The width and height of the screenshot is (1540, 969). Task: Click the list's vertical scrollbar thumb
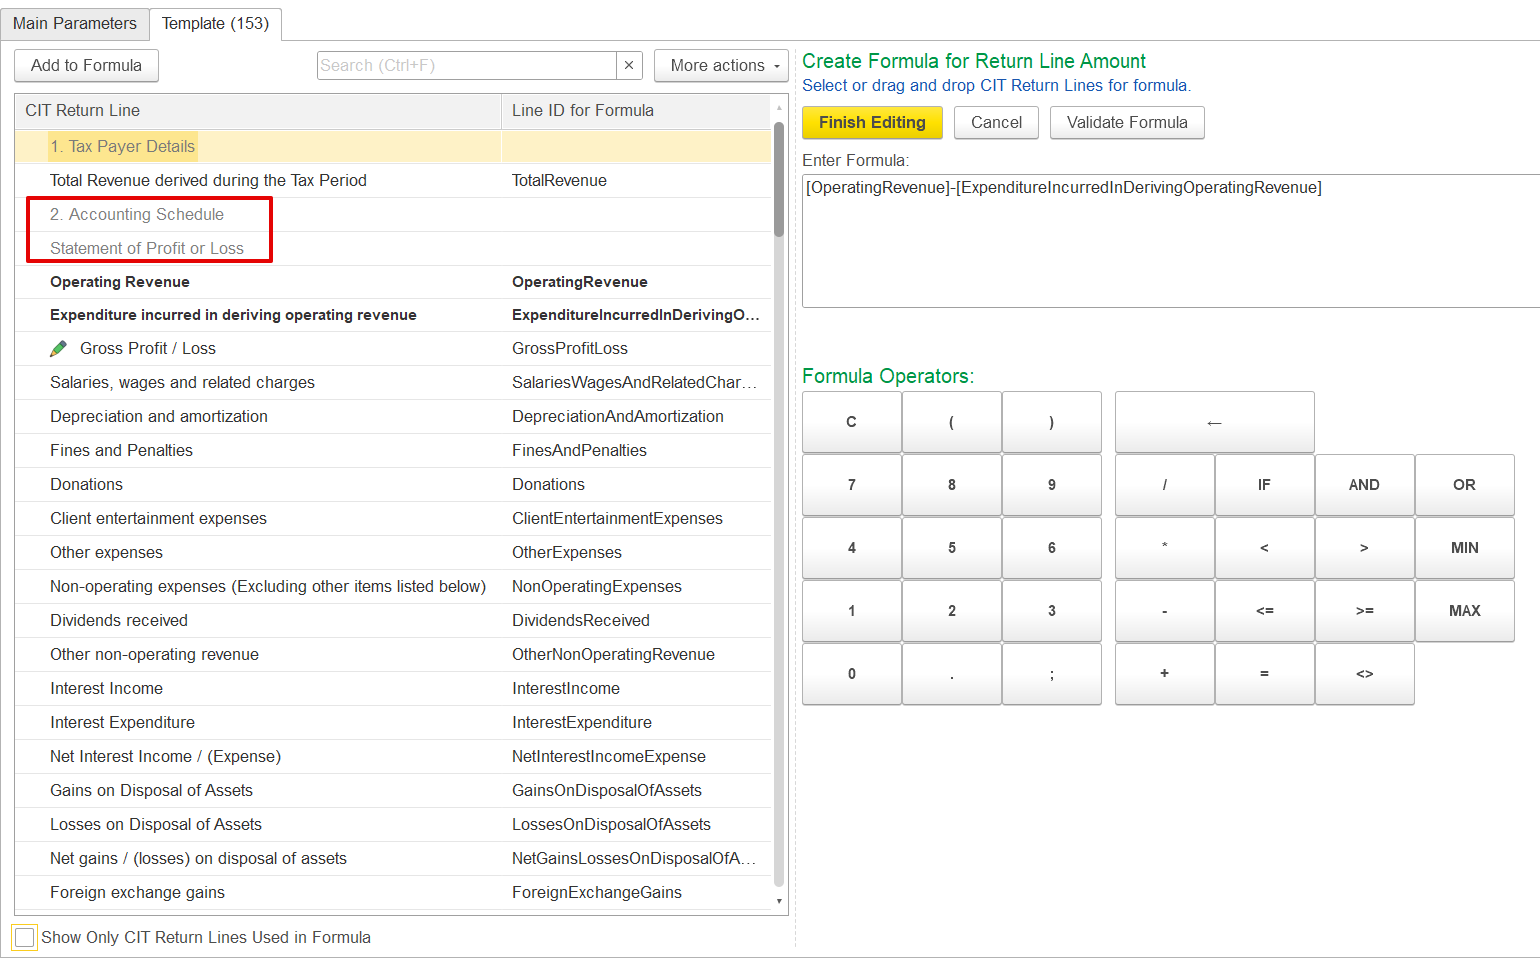[x=779, y=180]
